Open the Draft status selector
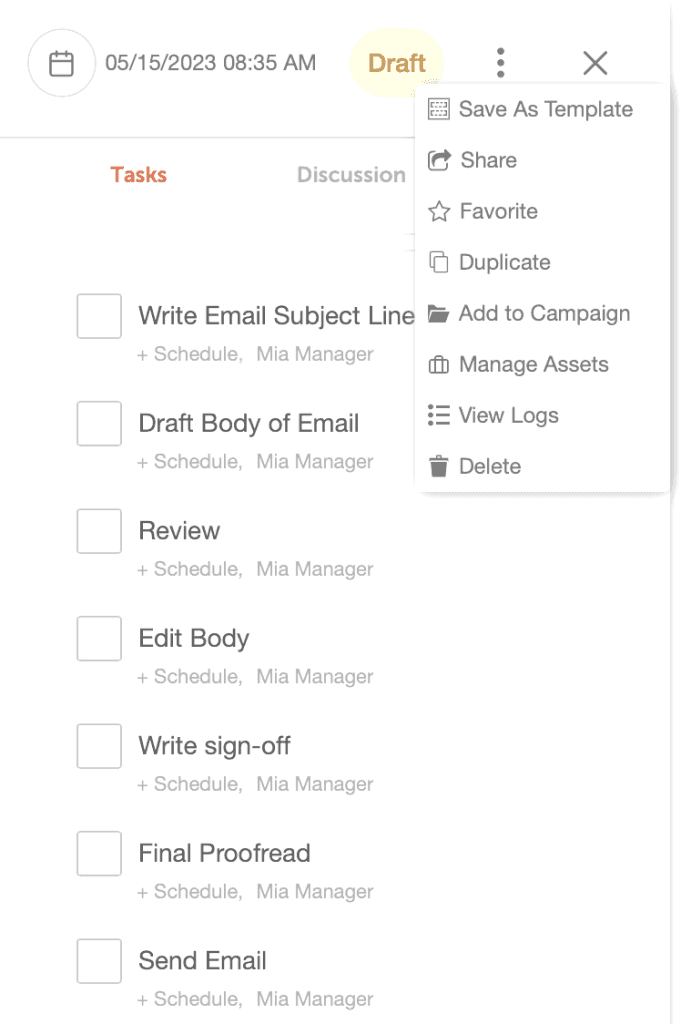The width and height of the screenshot is (681, 1024). point(397,62)
